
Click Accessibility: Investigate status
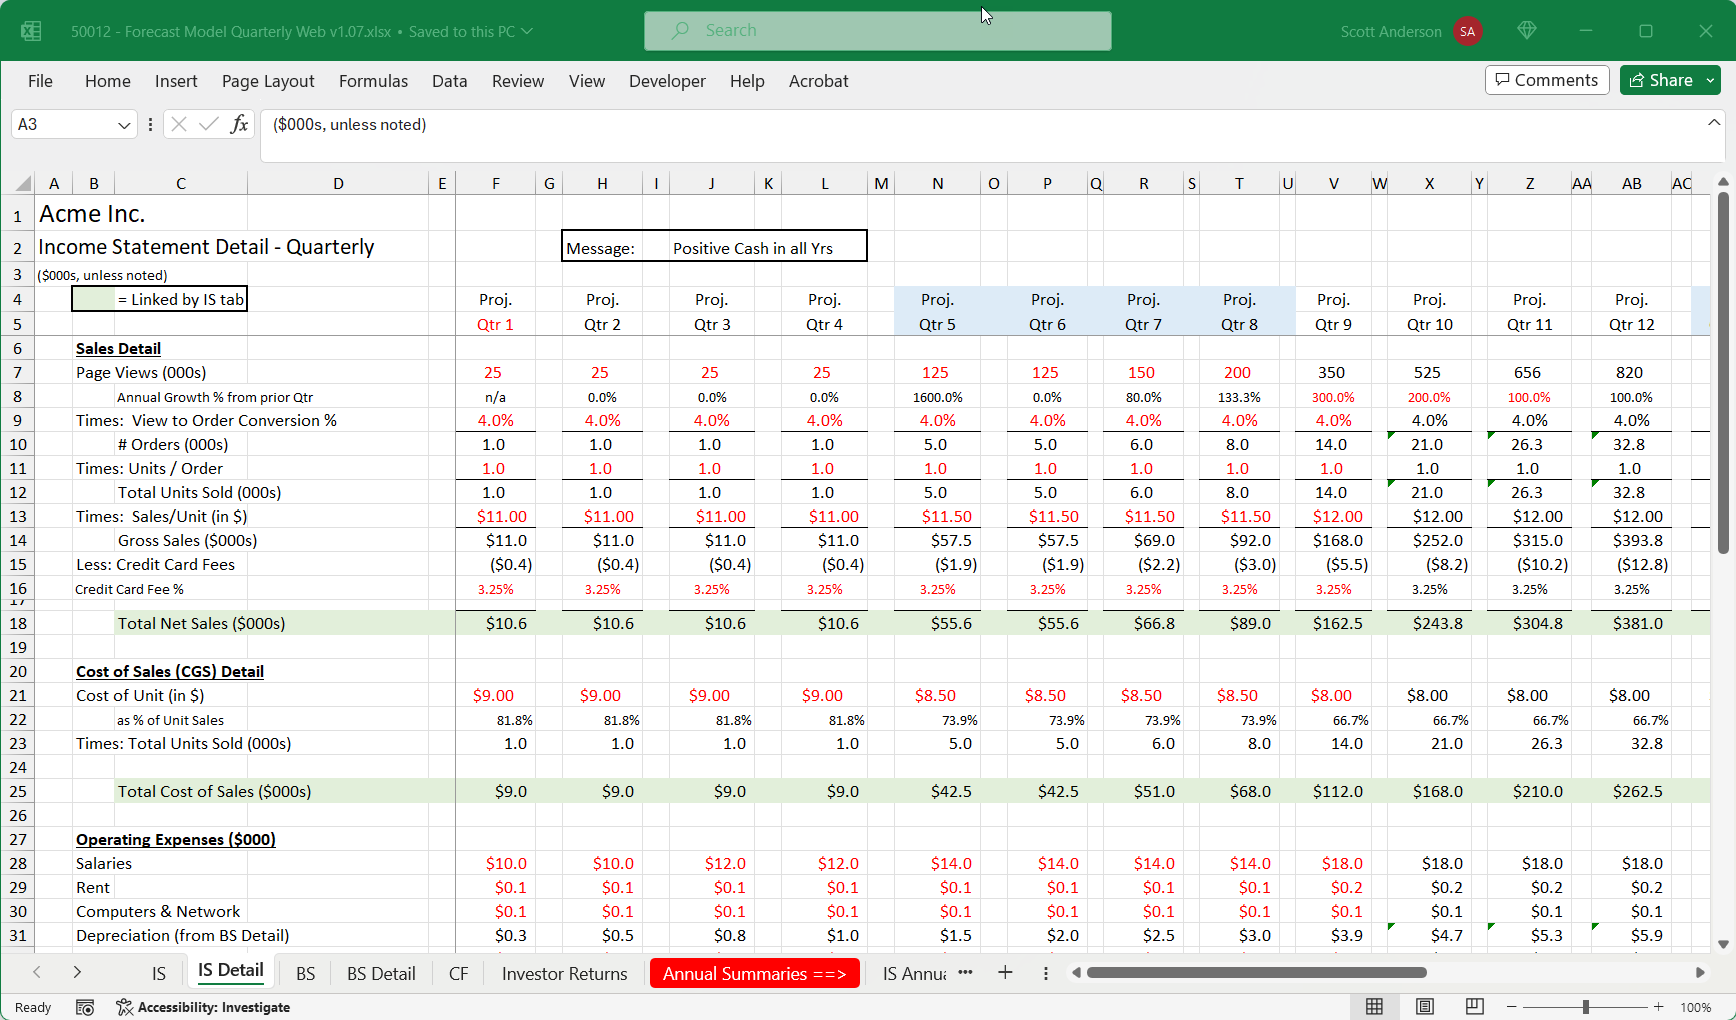coord(203,1007)
